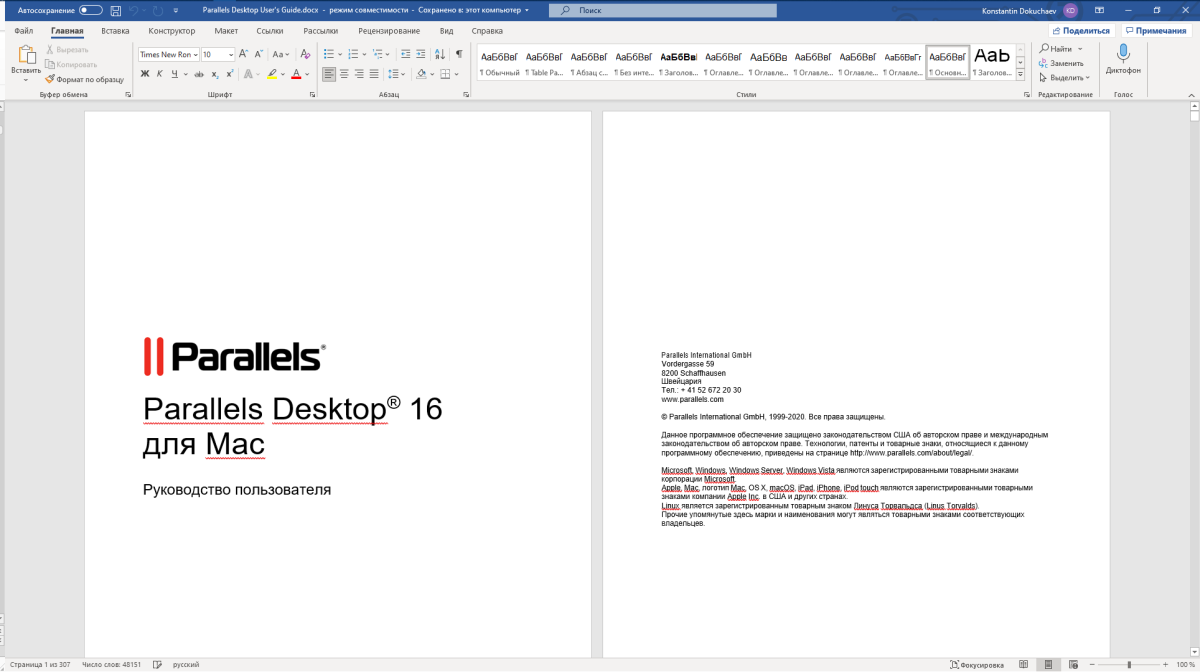
Task: Click Найти to search document
Action: [1056, 49]
